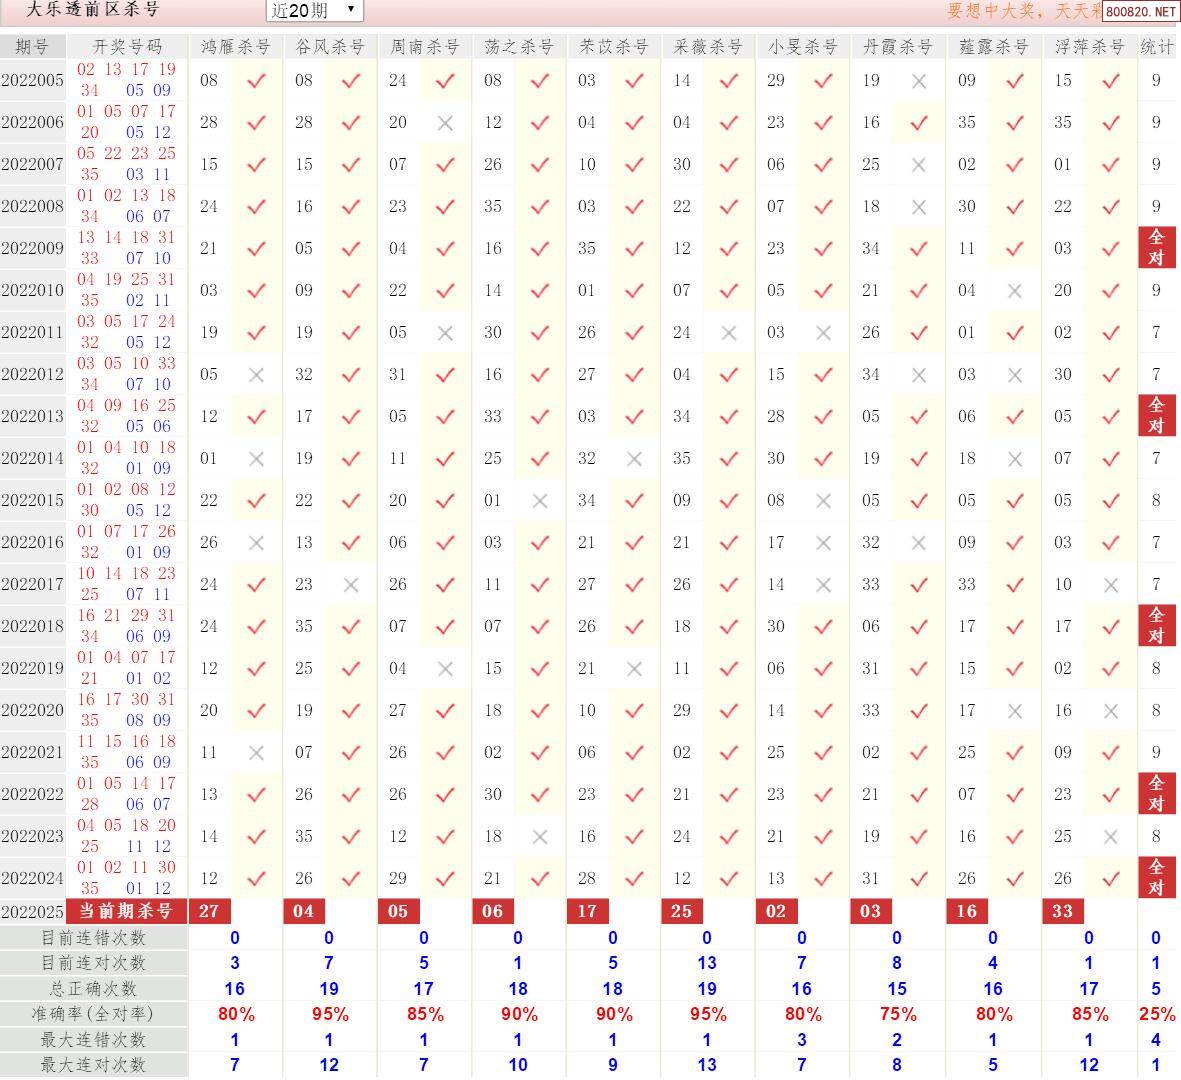Screen dimensions: 1181x1080
Task: Click the gray X for 鸿雁杀号 in row 2022016
Action: click(x=256, y=543)
